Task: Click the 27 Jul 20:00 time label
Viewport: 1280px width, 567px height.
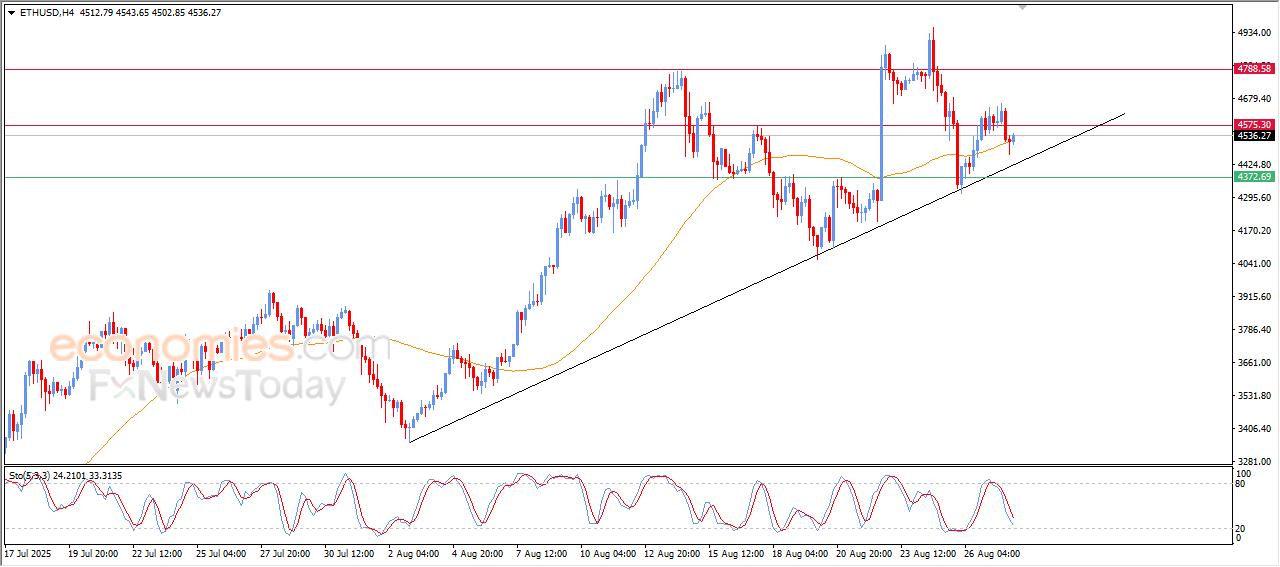Action: [285, 553]
